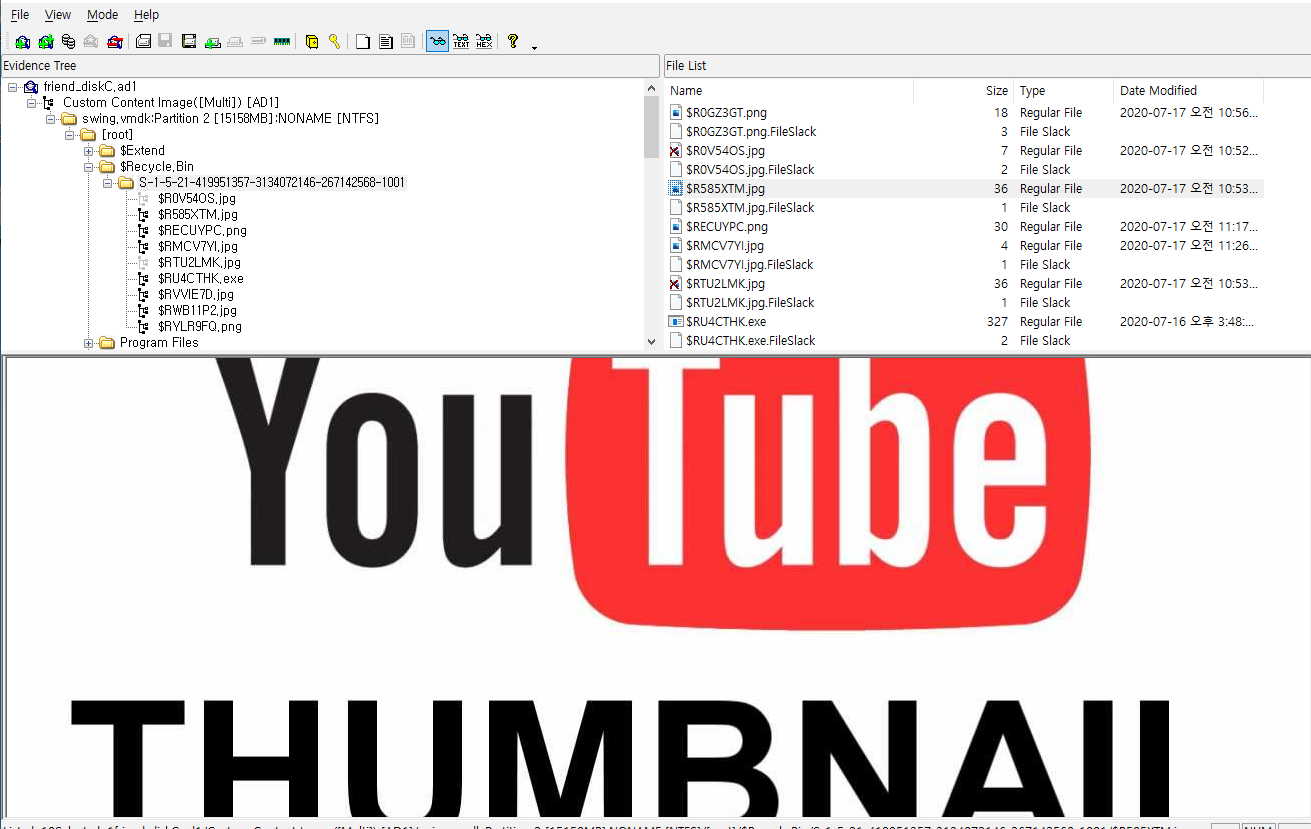Click Detect EFS Encryption key icon

pos(334,42)
